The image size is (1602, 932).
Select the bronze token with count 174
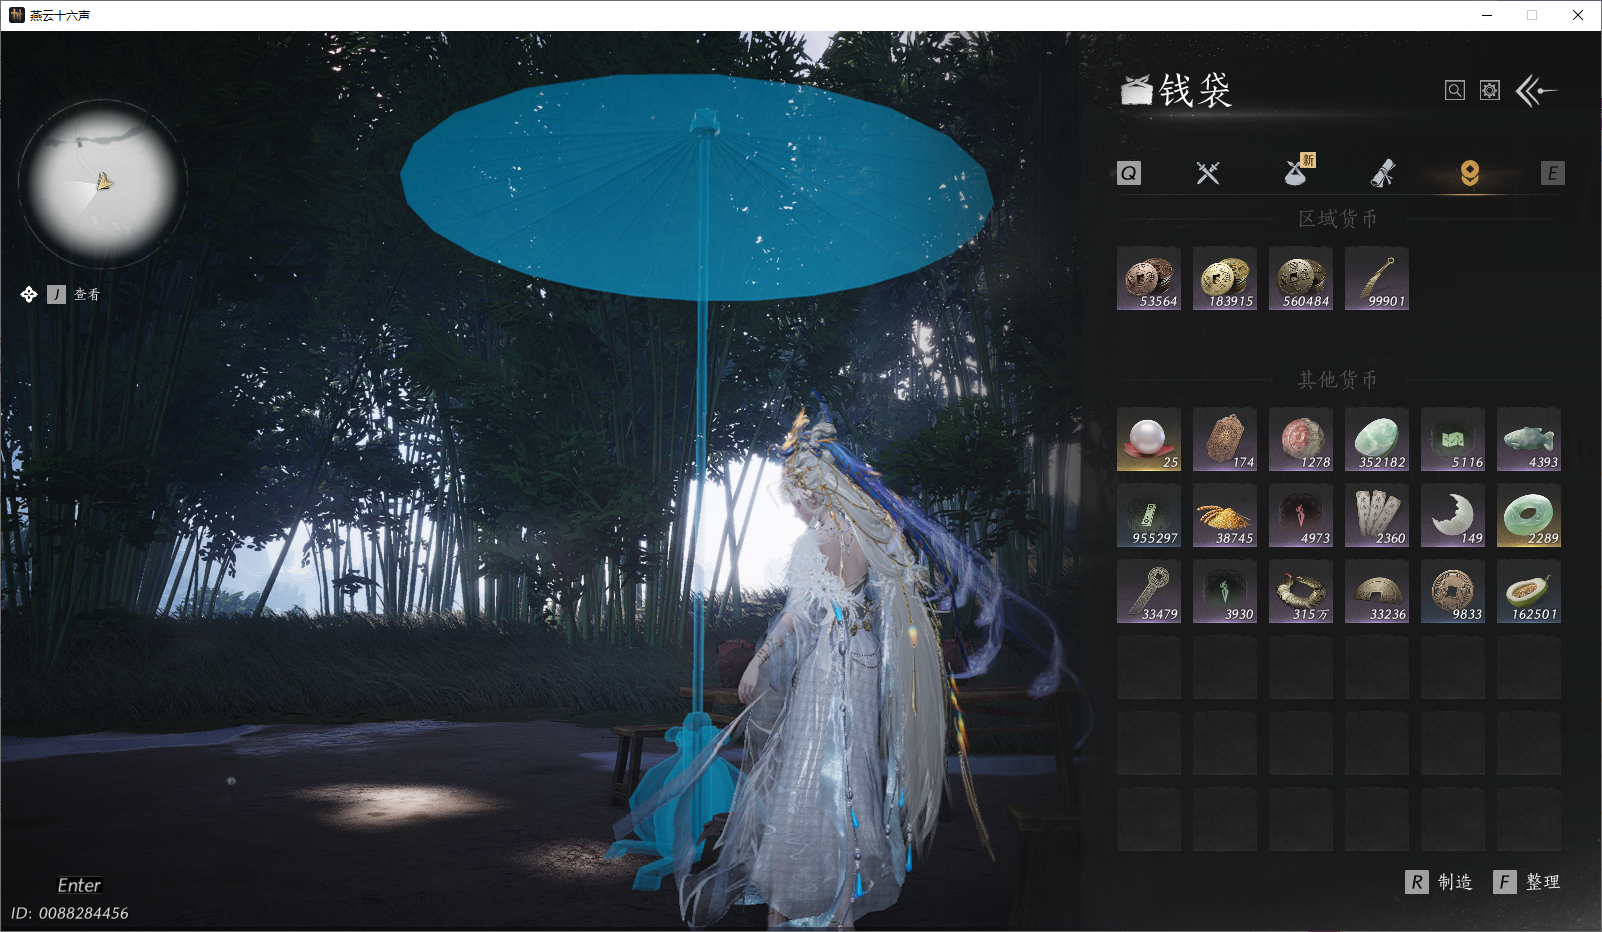click(1225, 440)
